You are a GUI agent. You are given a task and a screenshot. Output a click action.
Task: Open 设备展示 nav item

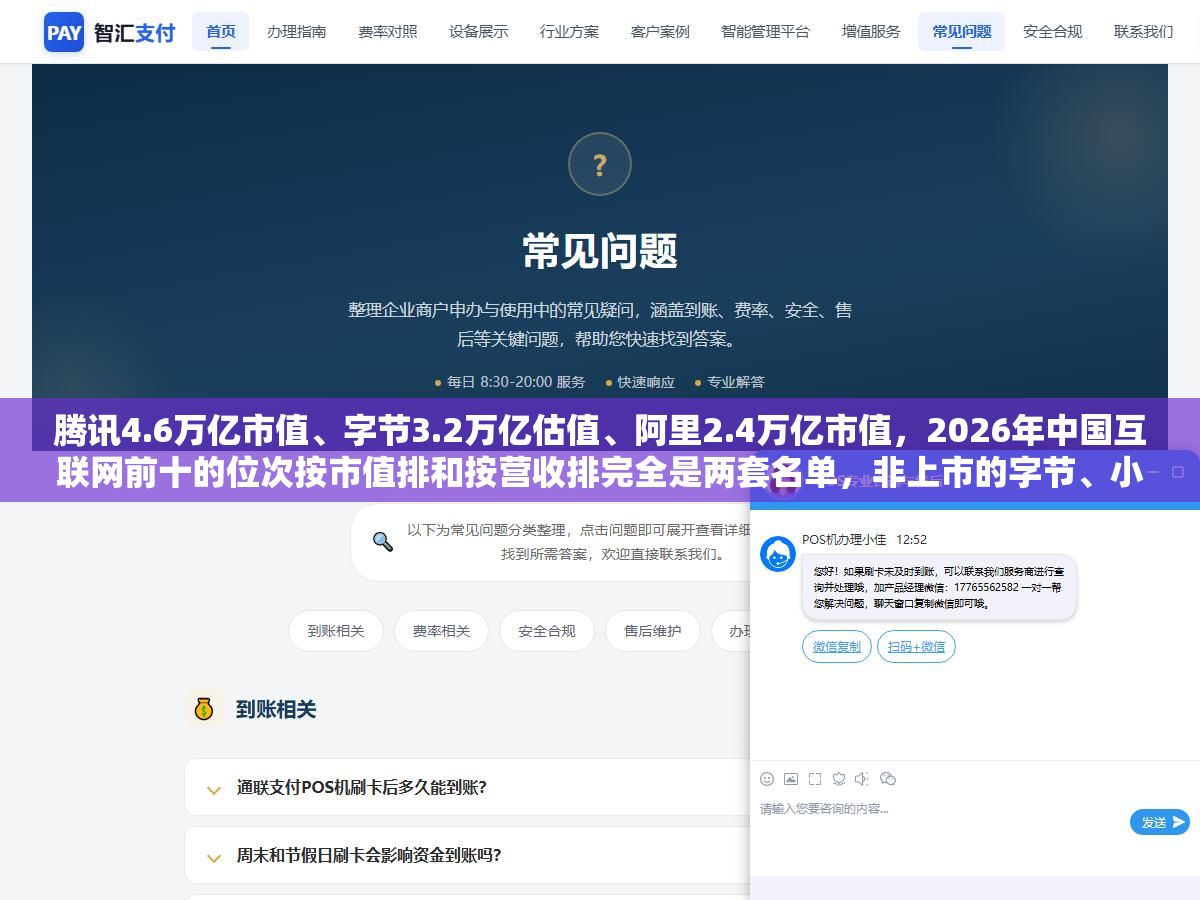click(x=478, y=32)
